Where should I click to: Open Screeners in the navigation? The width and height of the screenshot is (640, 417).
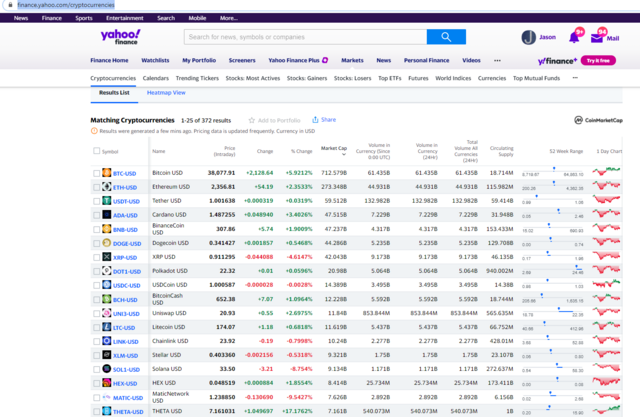pyautogui.click(x=242, y=60)
